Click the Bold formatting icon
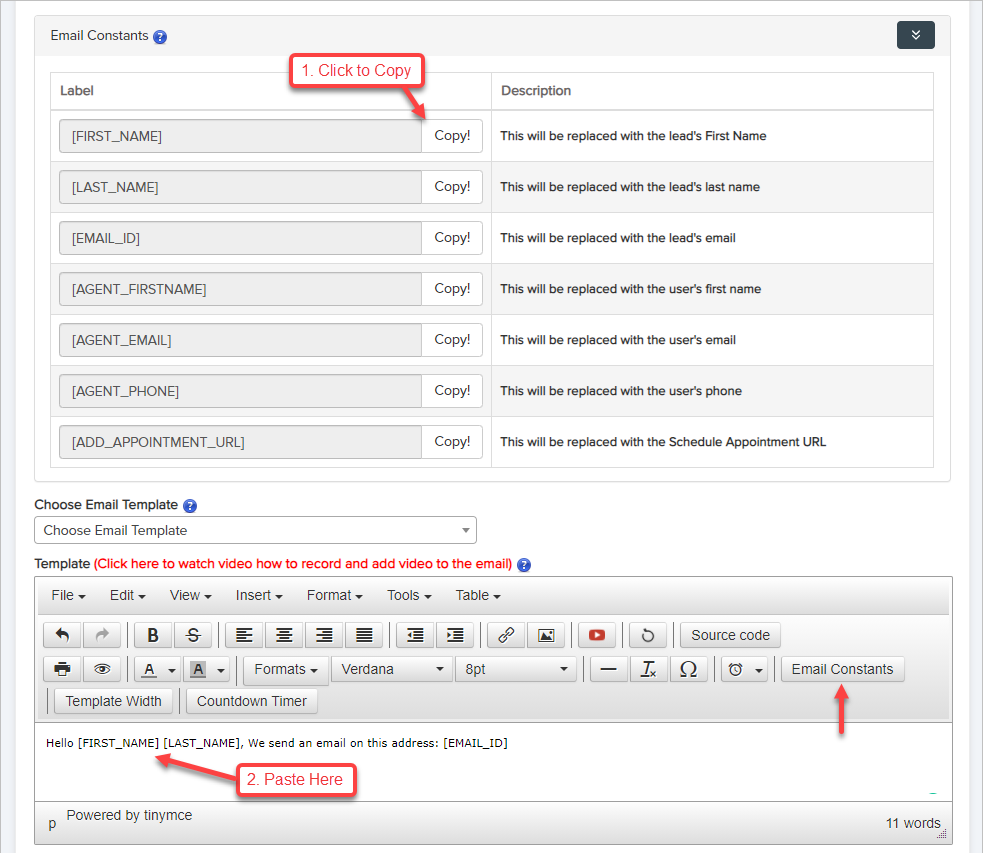 click(x=153, y=635)
